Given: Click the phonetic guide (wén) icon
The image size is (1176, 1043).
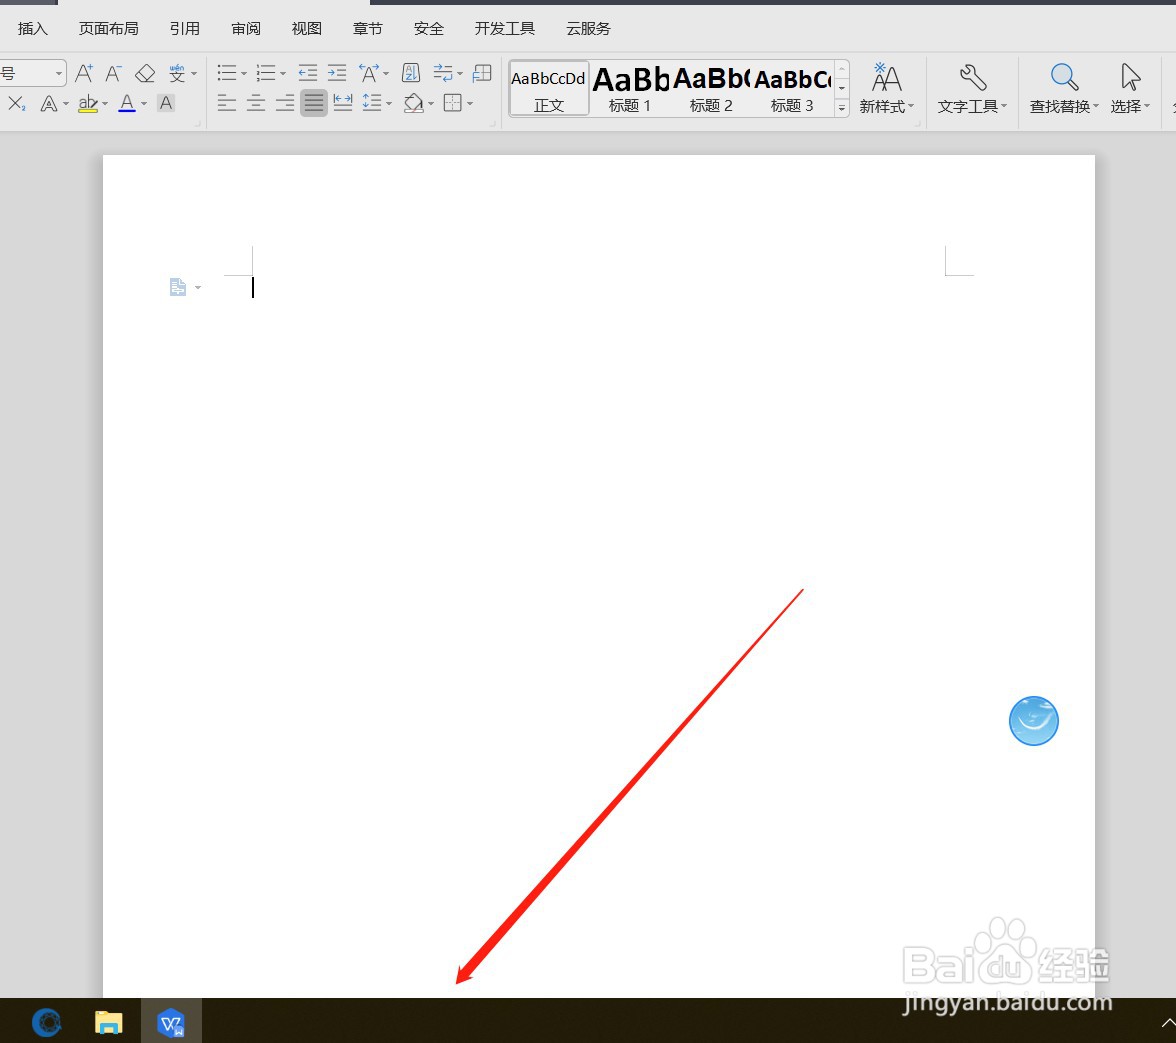Looking at the screenshot, I should click(177, 73).
